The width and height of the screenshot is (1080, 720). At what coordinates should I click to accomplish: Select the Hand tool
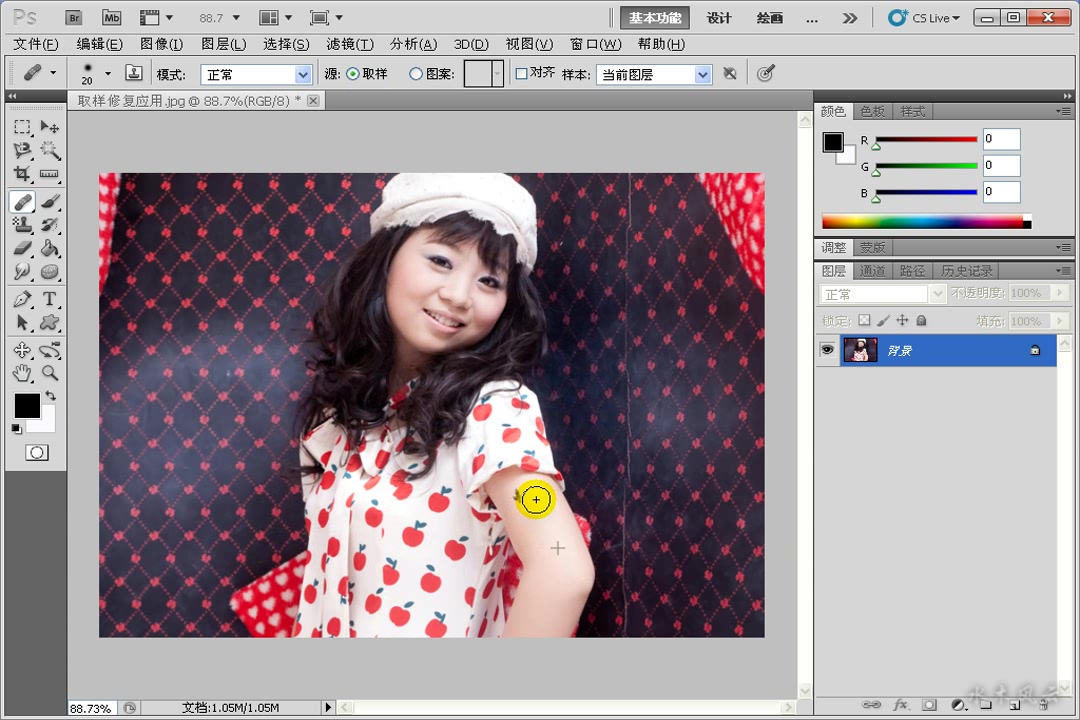click(22, 373)
